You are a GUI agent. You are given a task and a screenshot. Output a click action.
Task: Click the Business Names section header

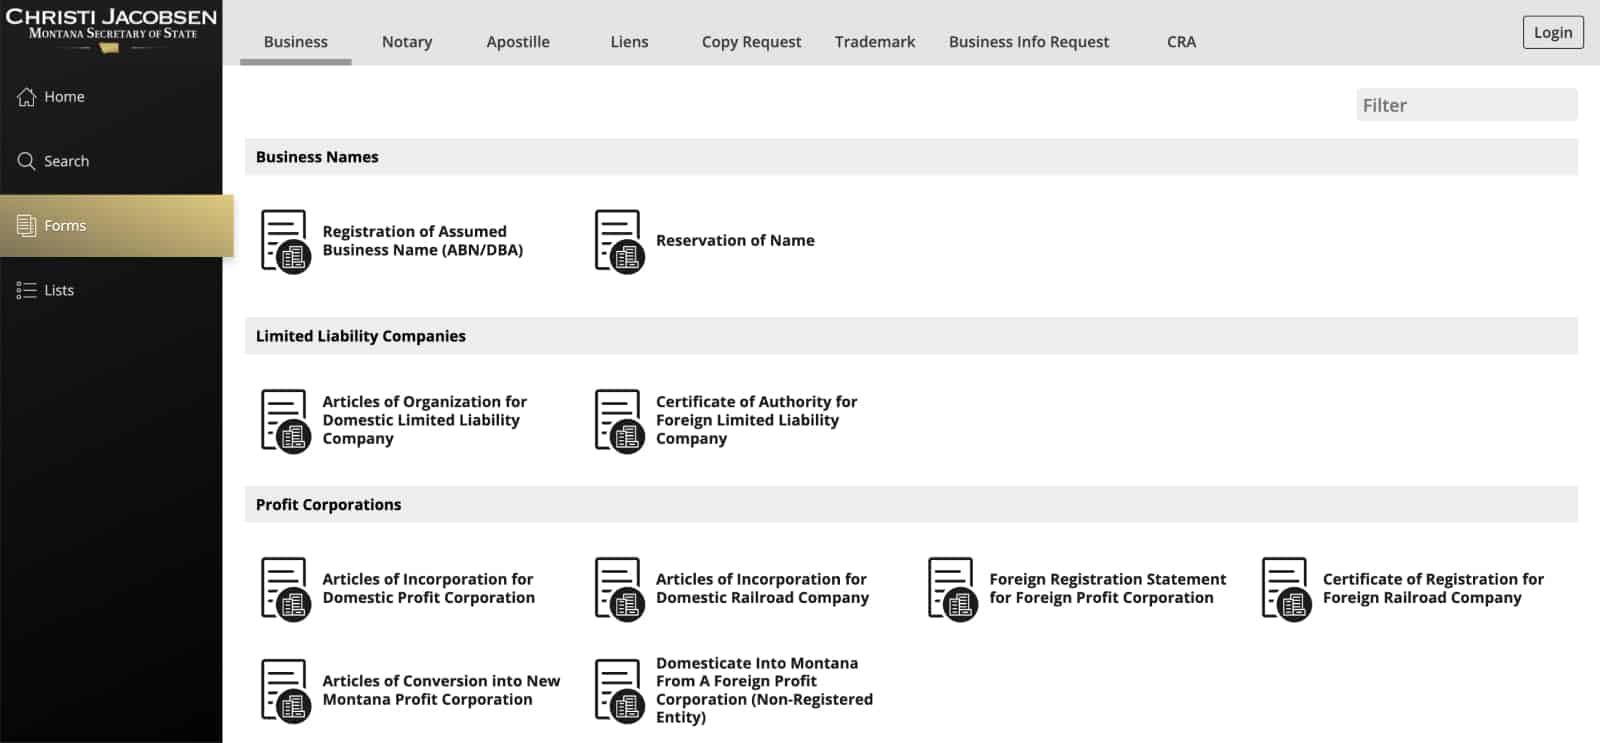tap(911, 157)
